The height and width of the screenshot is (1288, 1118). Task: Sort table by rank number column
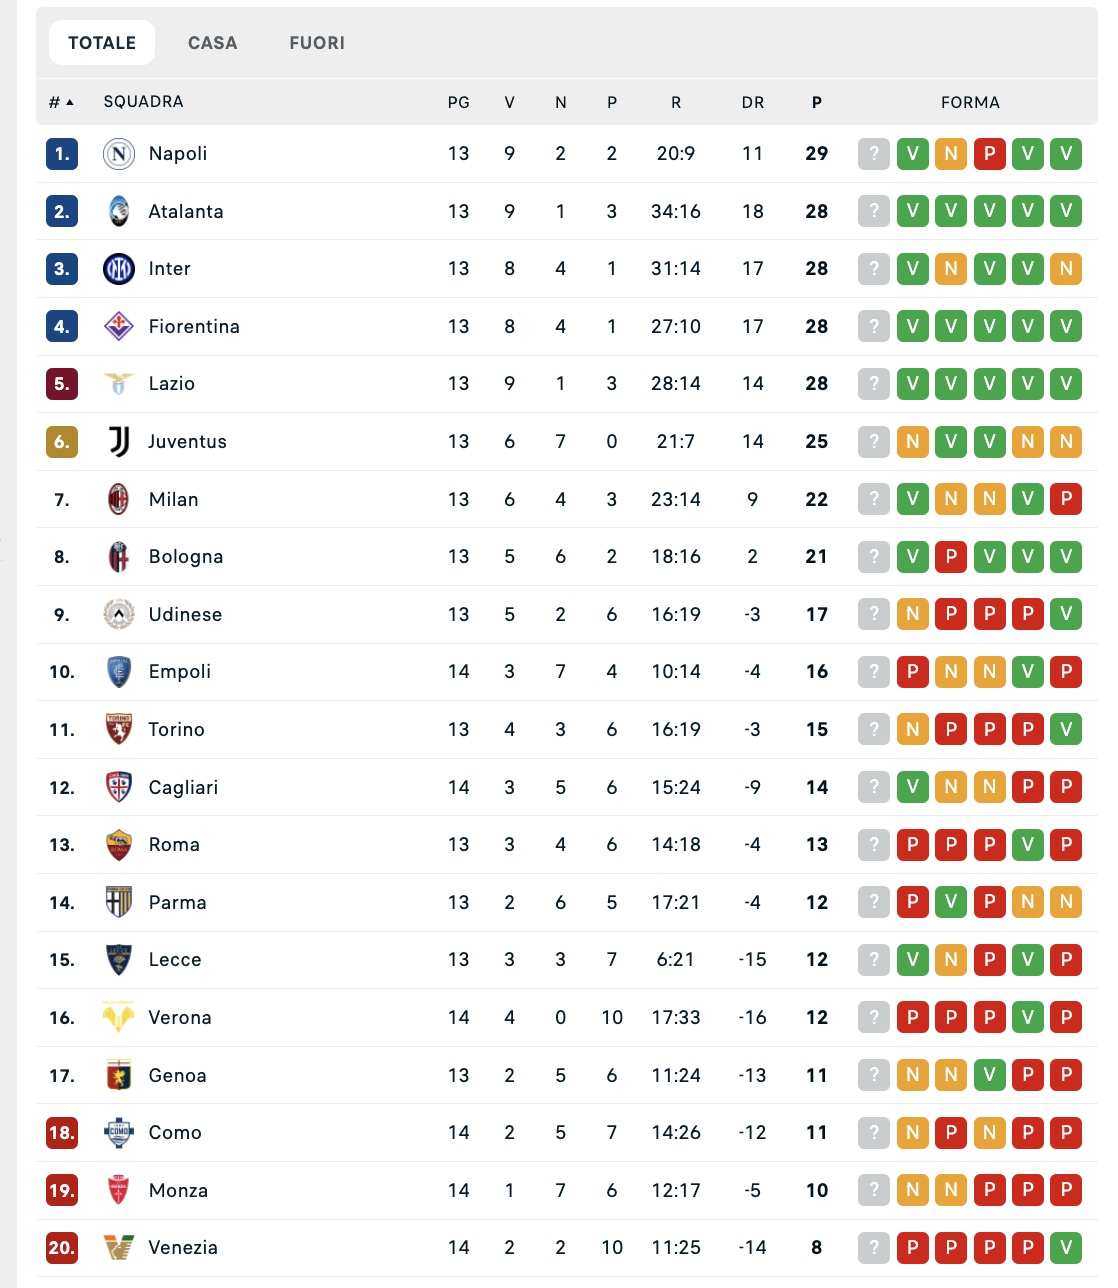click(x=61, y=102)
